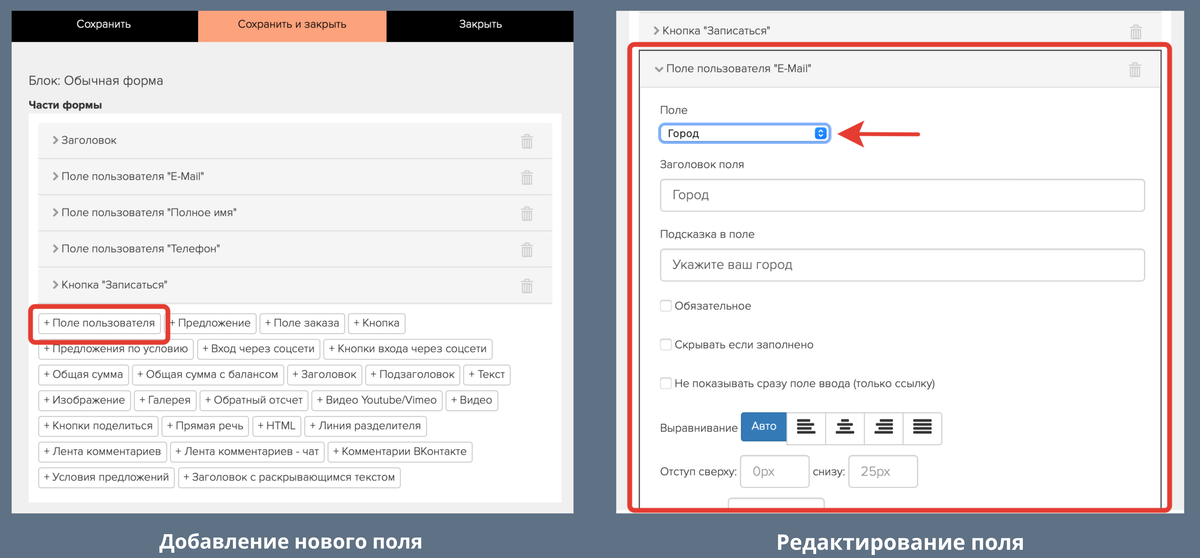Check "Не показывать сразу поле ввода" option
The height and width of the screenshot is (558, 1200).
coord(666,383)
